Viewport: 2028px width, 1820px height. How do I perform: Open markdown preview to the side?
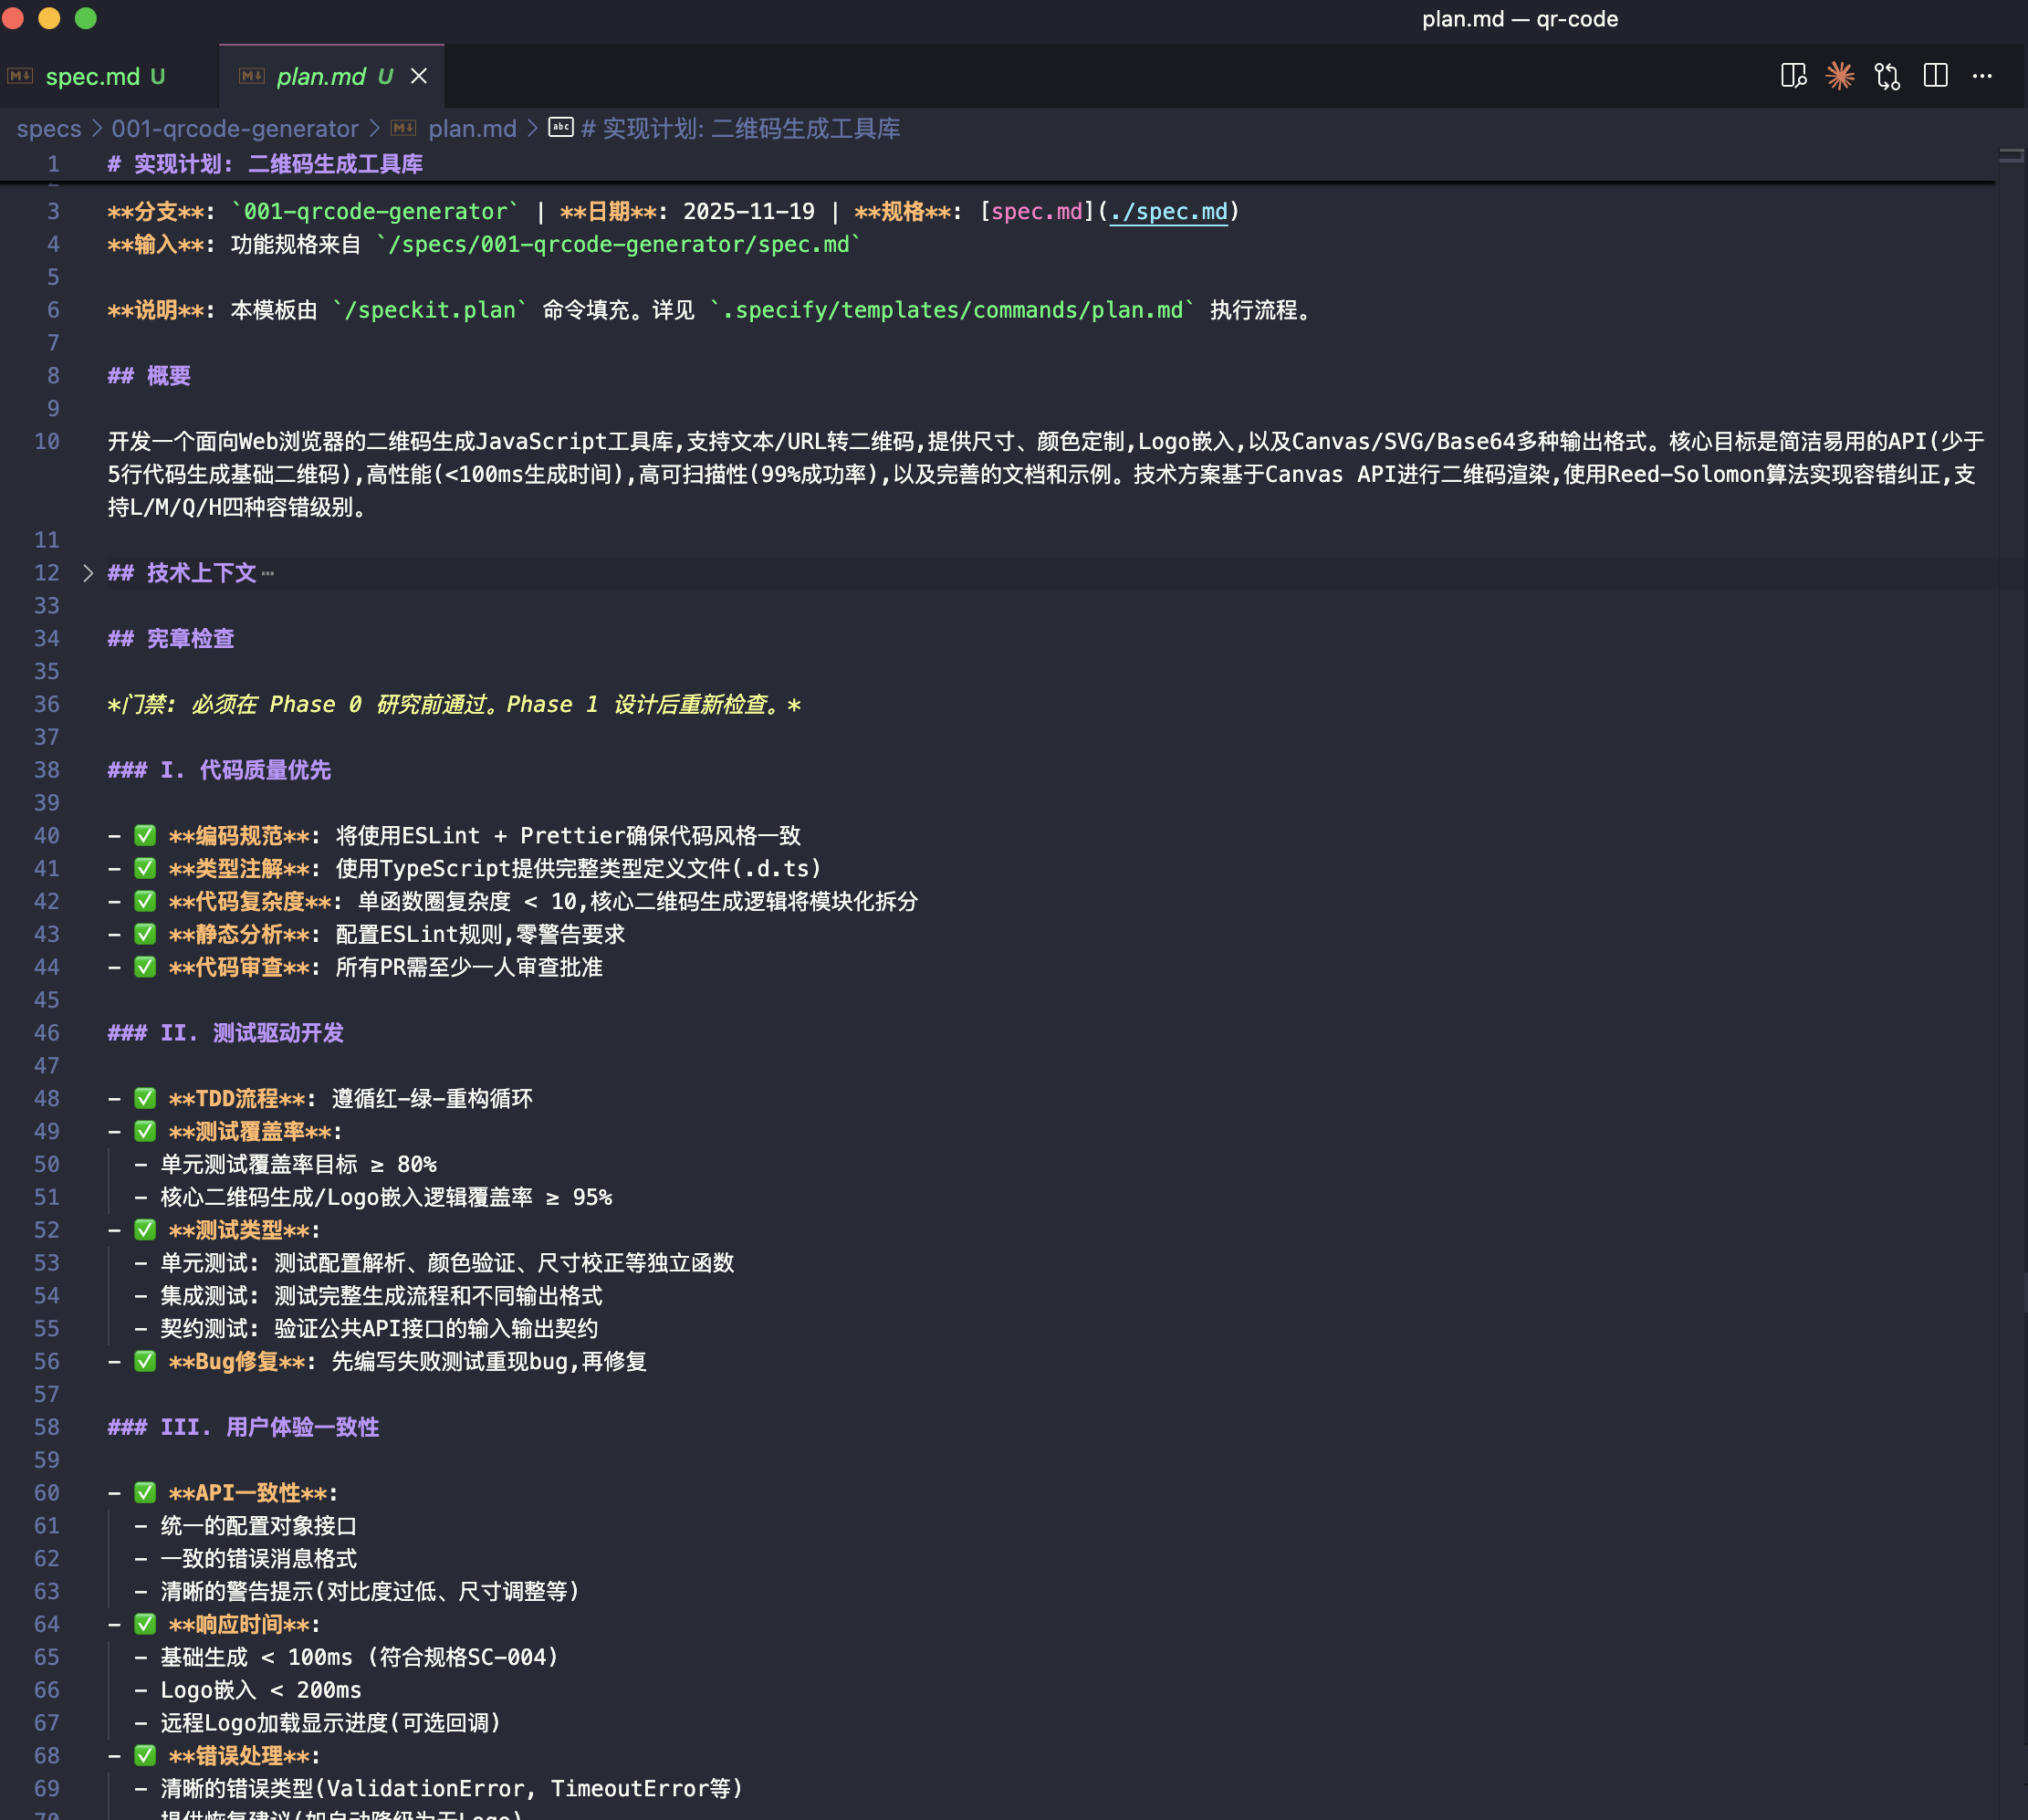tap(1793, 76)
